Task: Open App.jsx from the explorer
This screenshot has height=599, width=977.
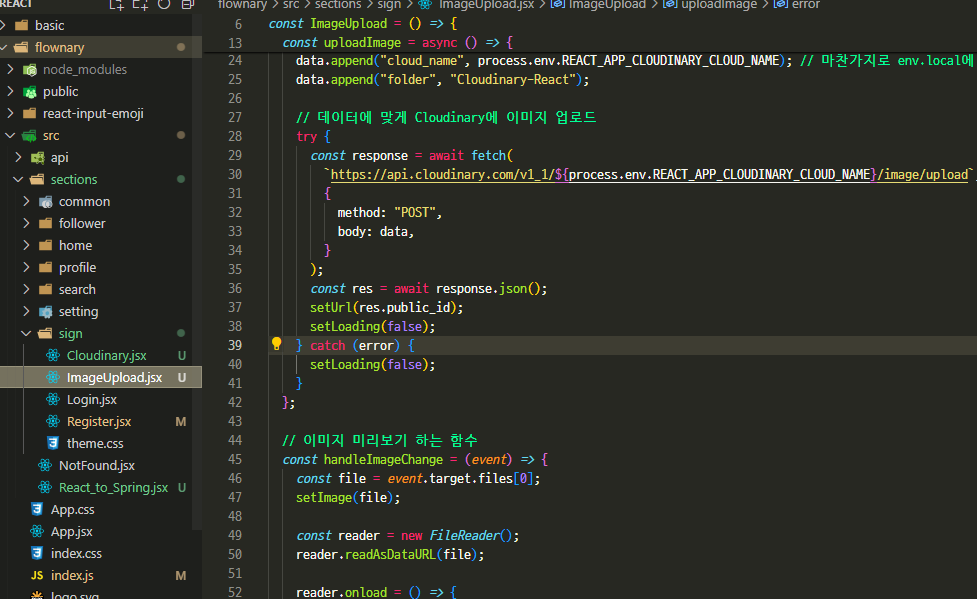Action: [72, 532]
